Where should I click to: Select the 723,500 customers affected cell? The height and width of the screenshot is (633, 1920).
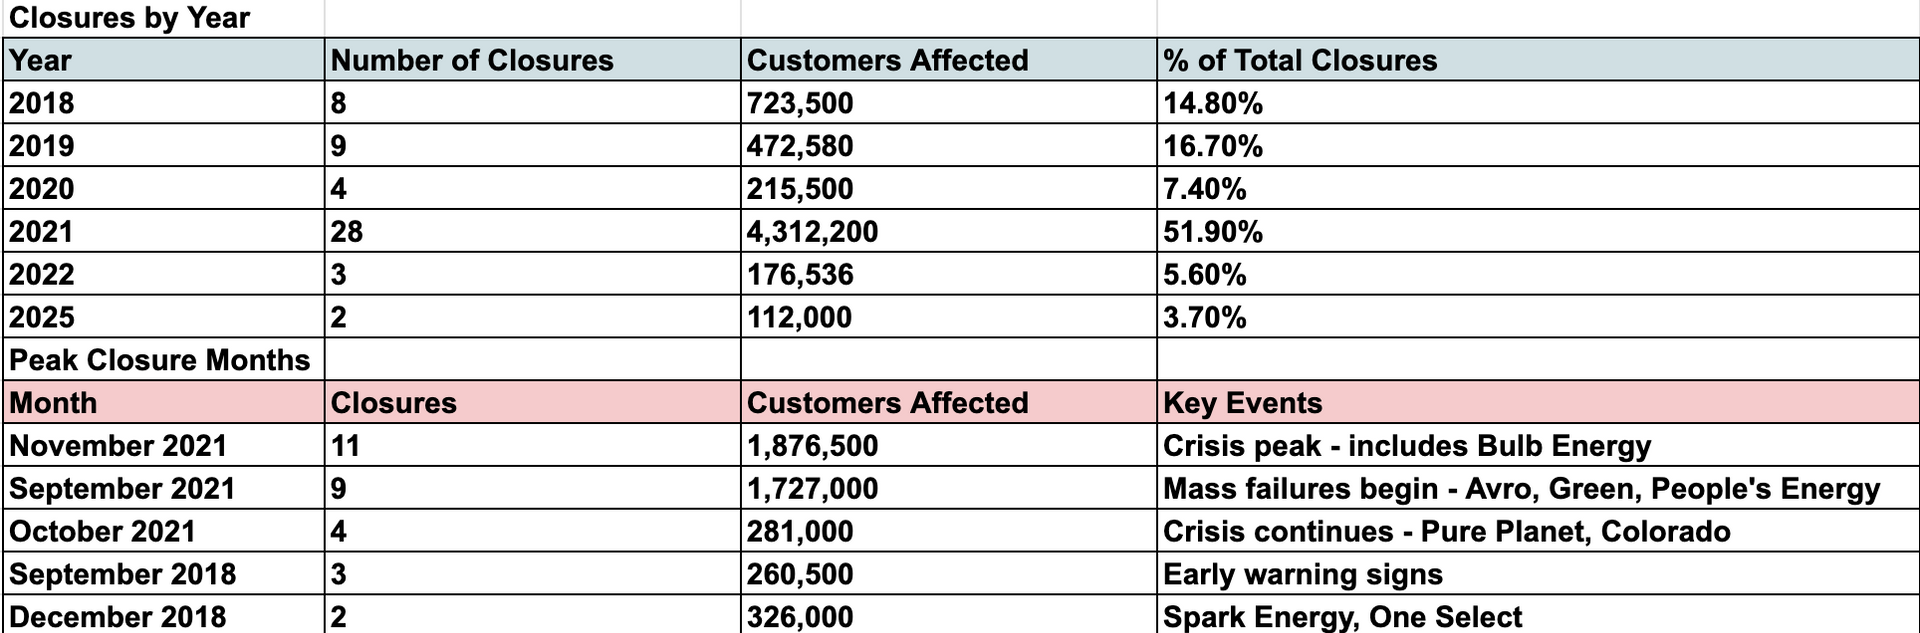click(800, 103)
